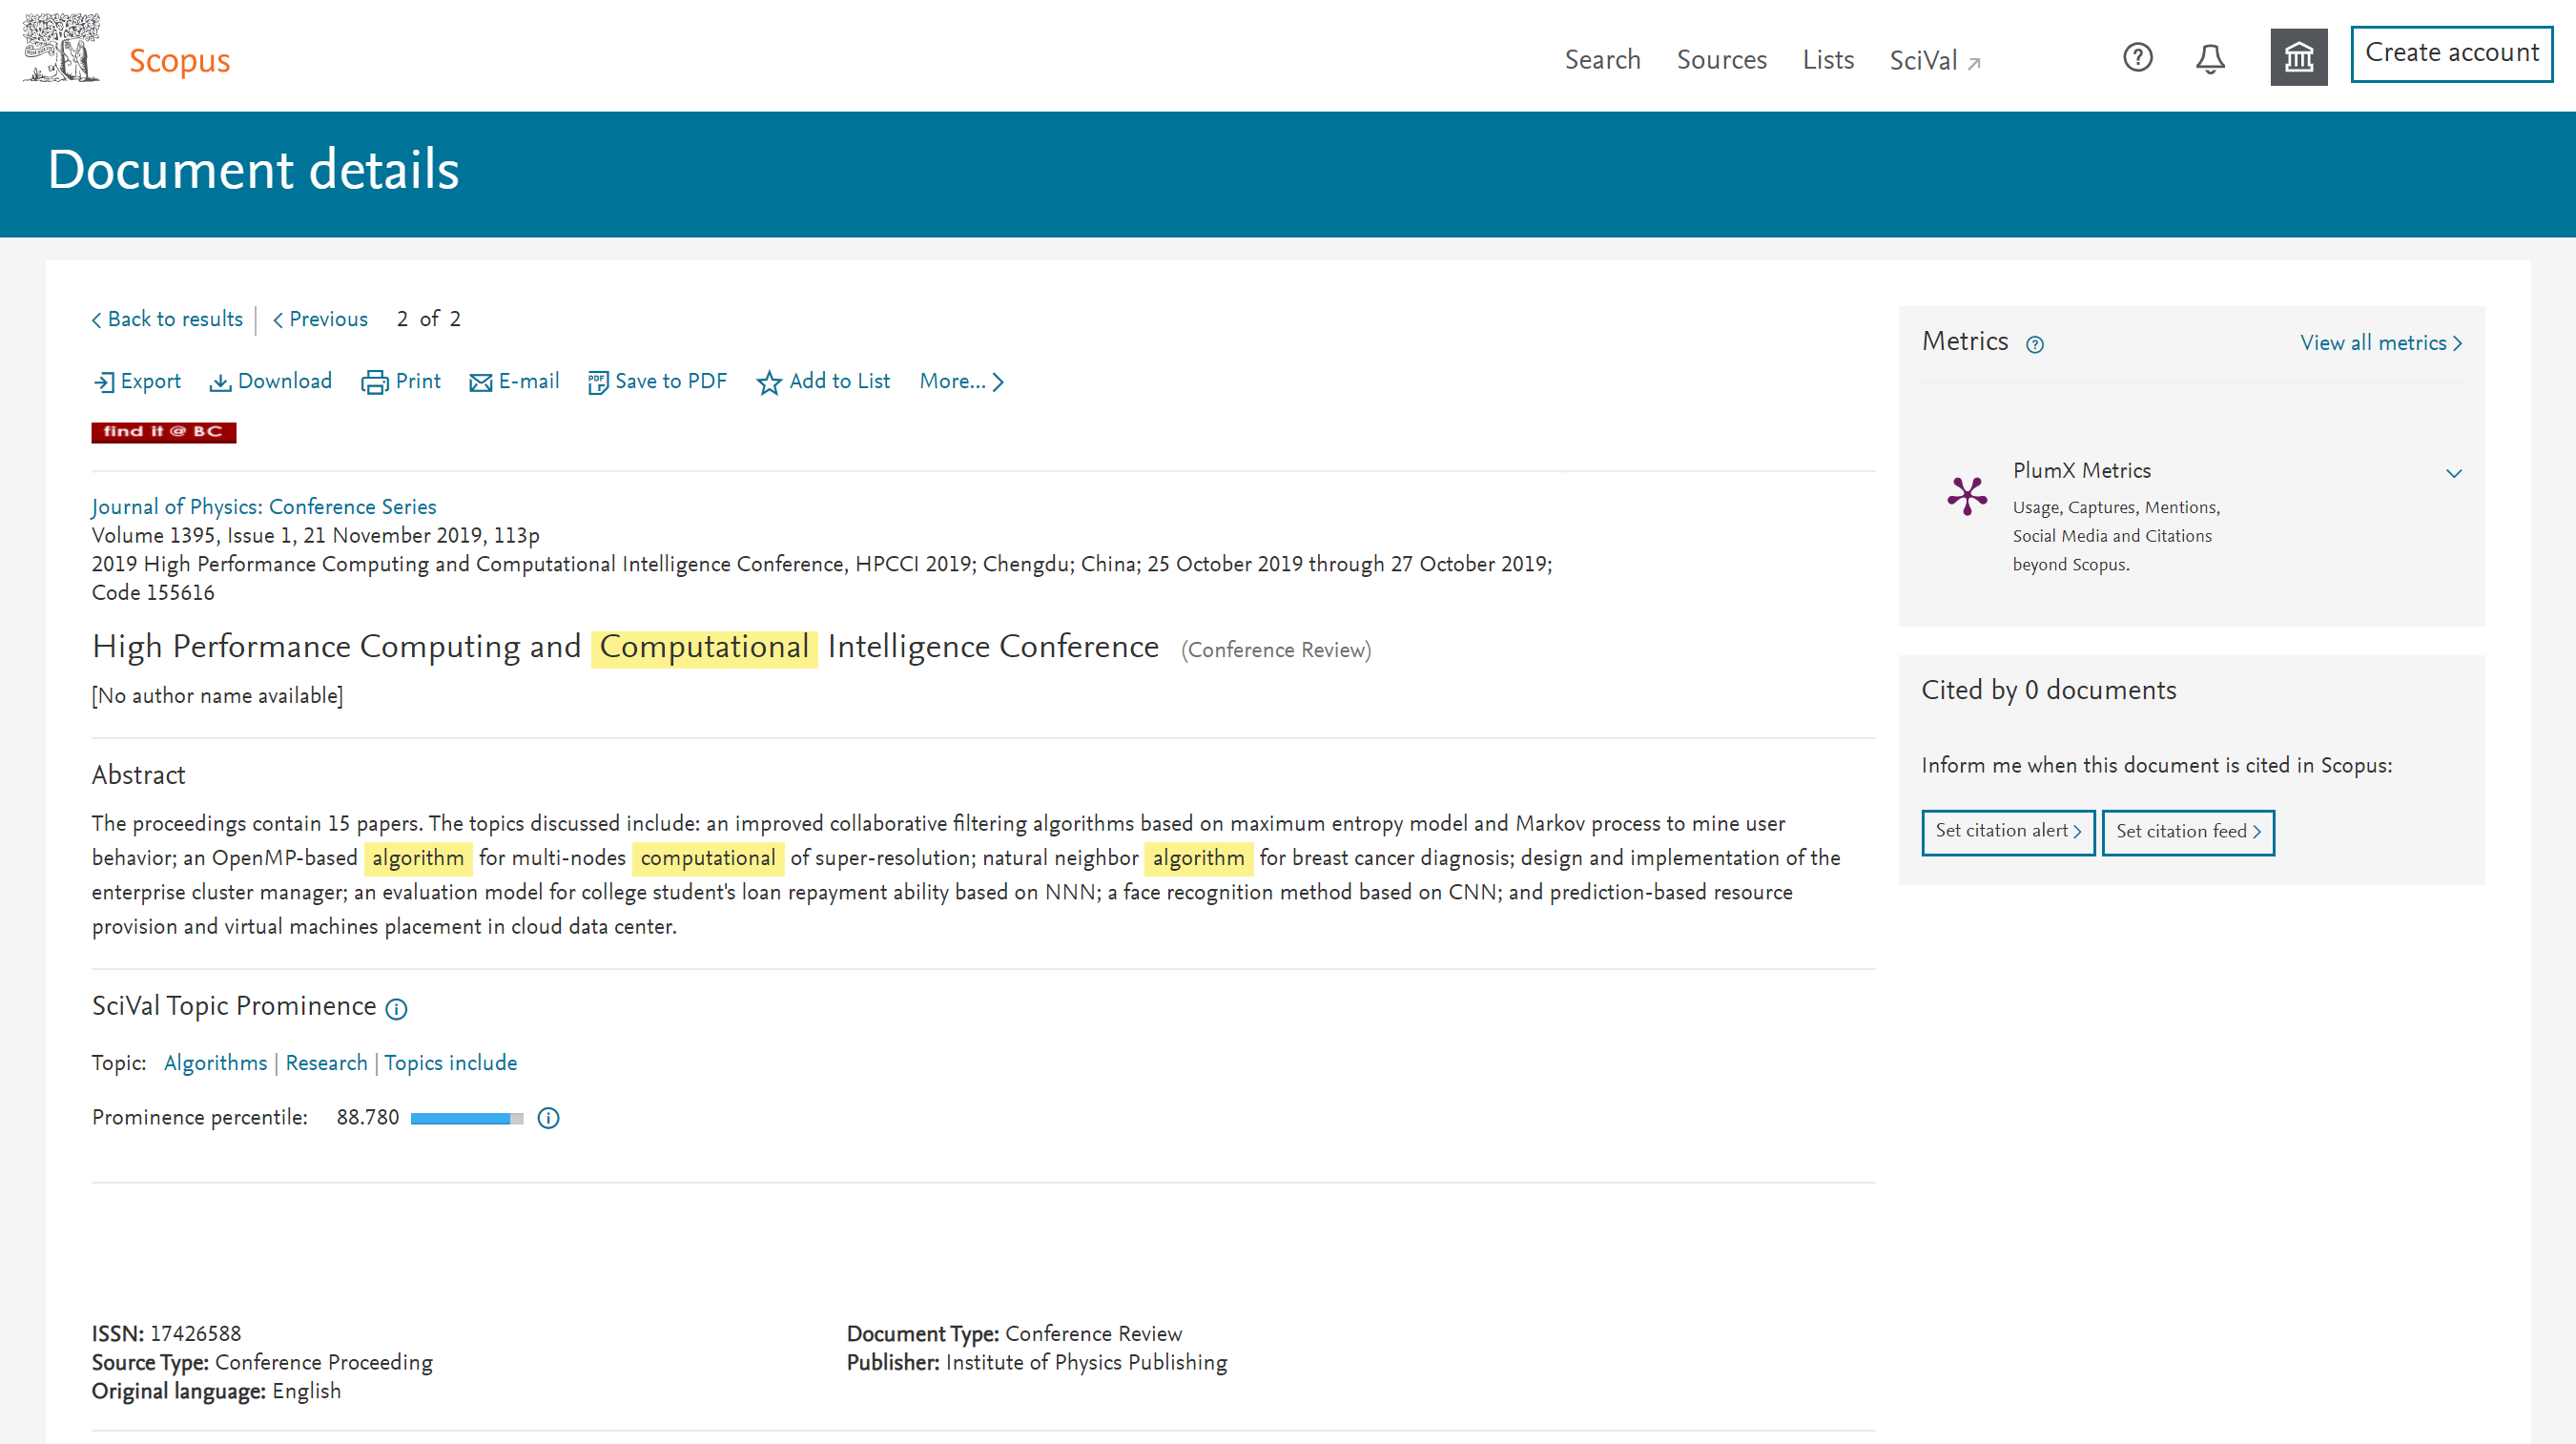Click the Add to List star icon
This screenshot has height=1444, width=2576.
click(768, 382)
